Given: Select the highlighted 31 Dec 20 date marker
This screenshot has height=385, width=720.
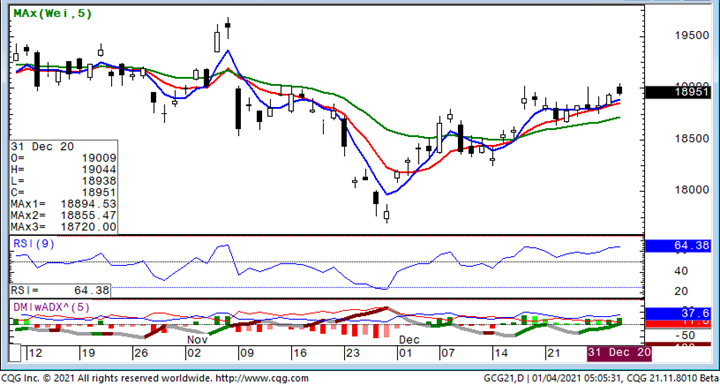Looking at the screenshot, I should point(619,353).
